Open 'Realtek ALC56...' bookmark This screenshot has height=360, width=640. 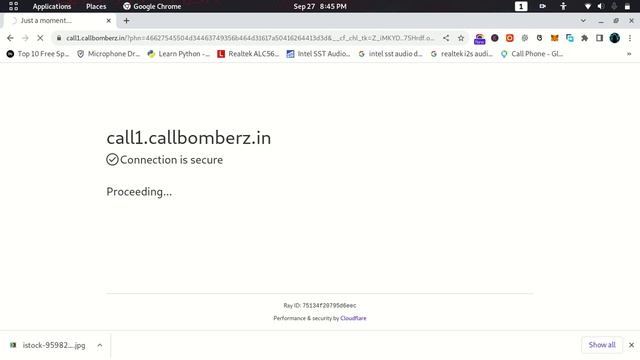tap(248, 53)
